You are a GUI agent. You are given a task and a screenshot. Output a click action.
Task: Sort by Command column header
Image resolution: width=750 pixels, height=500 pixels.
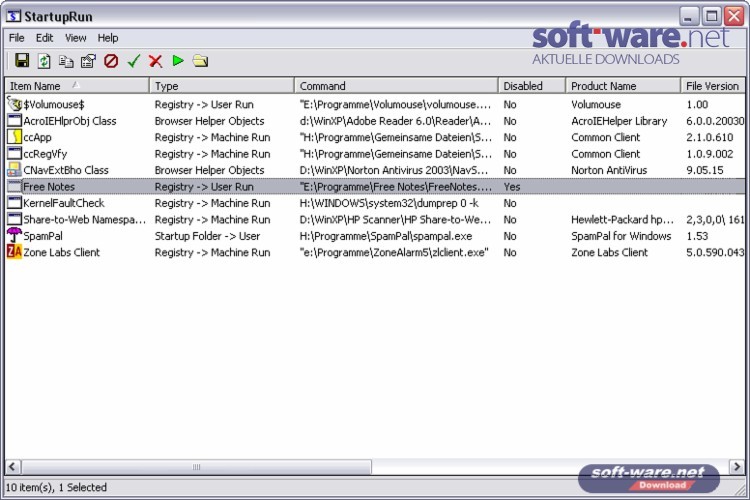(396, 86)
